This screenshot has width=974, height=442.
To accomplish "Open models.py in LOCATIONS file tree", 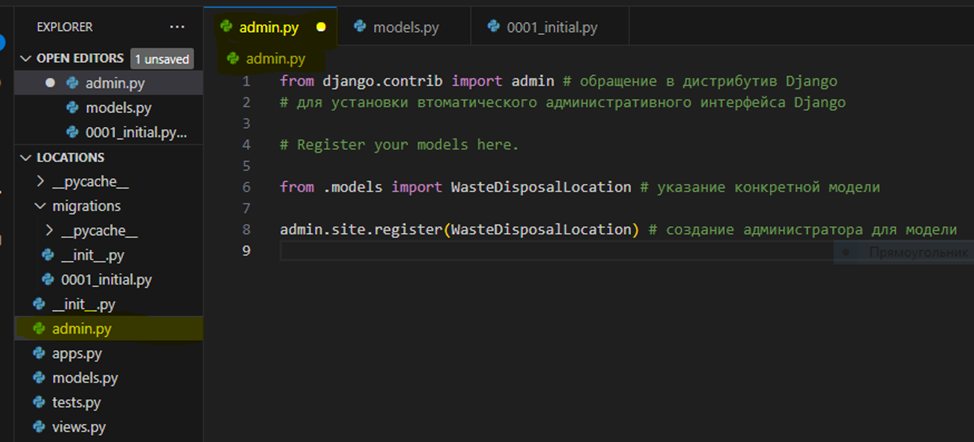I will 85,378.
